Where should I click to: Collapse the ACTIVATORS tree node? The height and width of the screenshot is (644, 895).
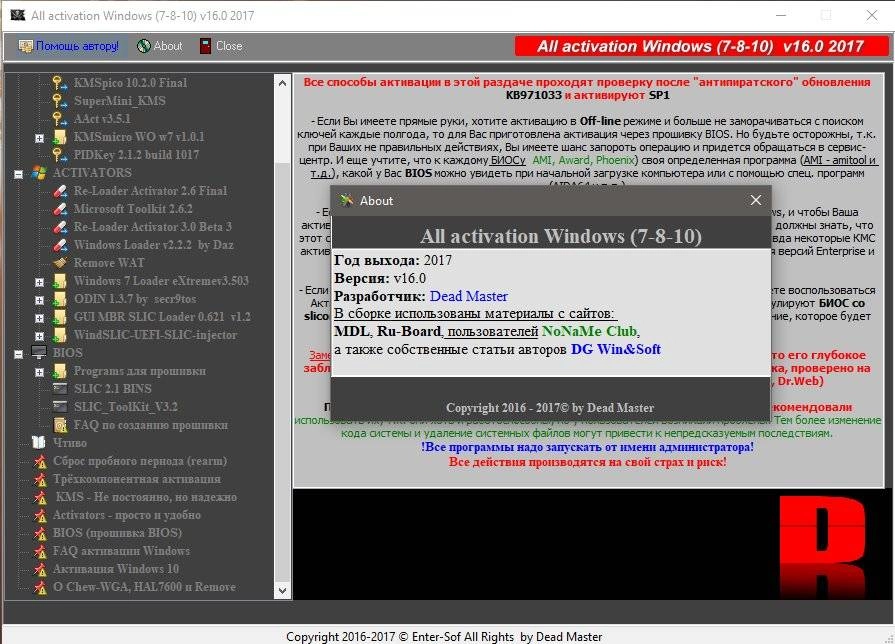tap(18, 174)
